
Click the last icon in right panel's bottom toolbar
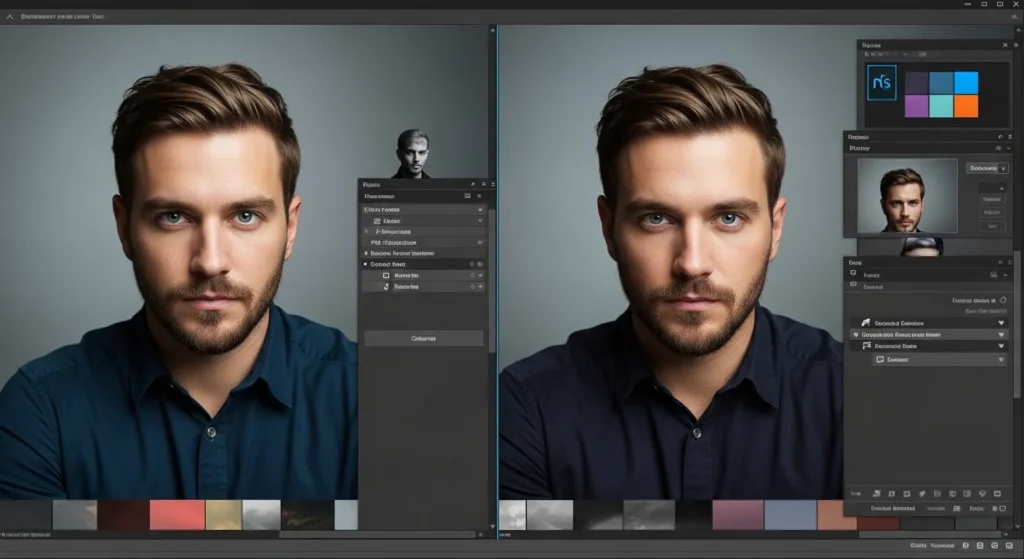997,493
